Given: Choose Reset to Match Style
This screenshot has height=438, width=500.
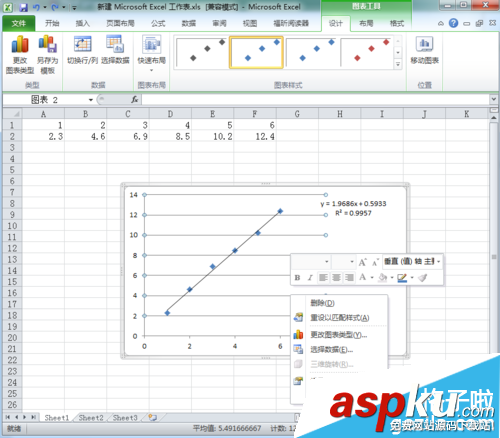Looking at the screenshot, I should pos(340,318).
